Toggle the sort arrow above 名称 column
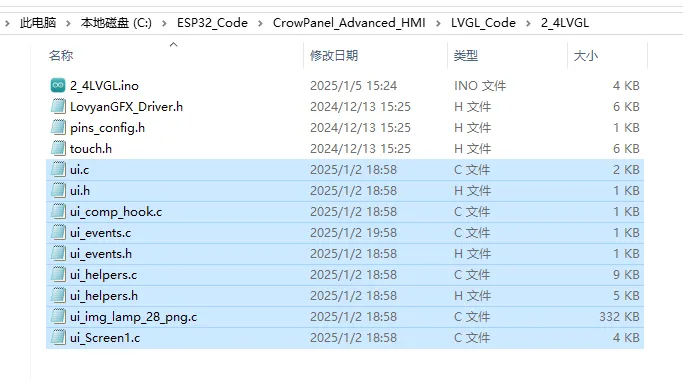 173,44
